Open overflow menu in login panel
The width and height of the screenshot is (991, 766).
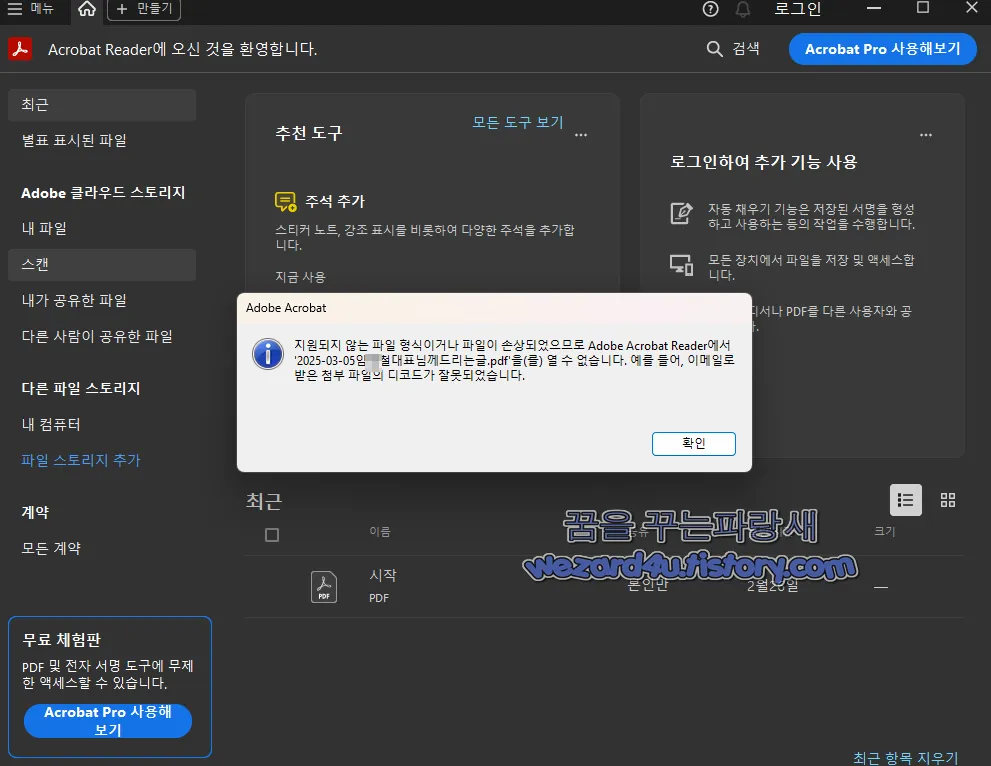pyautogui.click(x=925, y=134)
